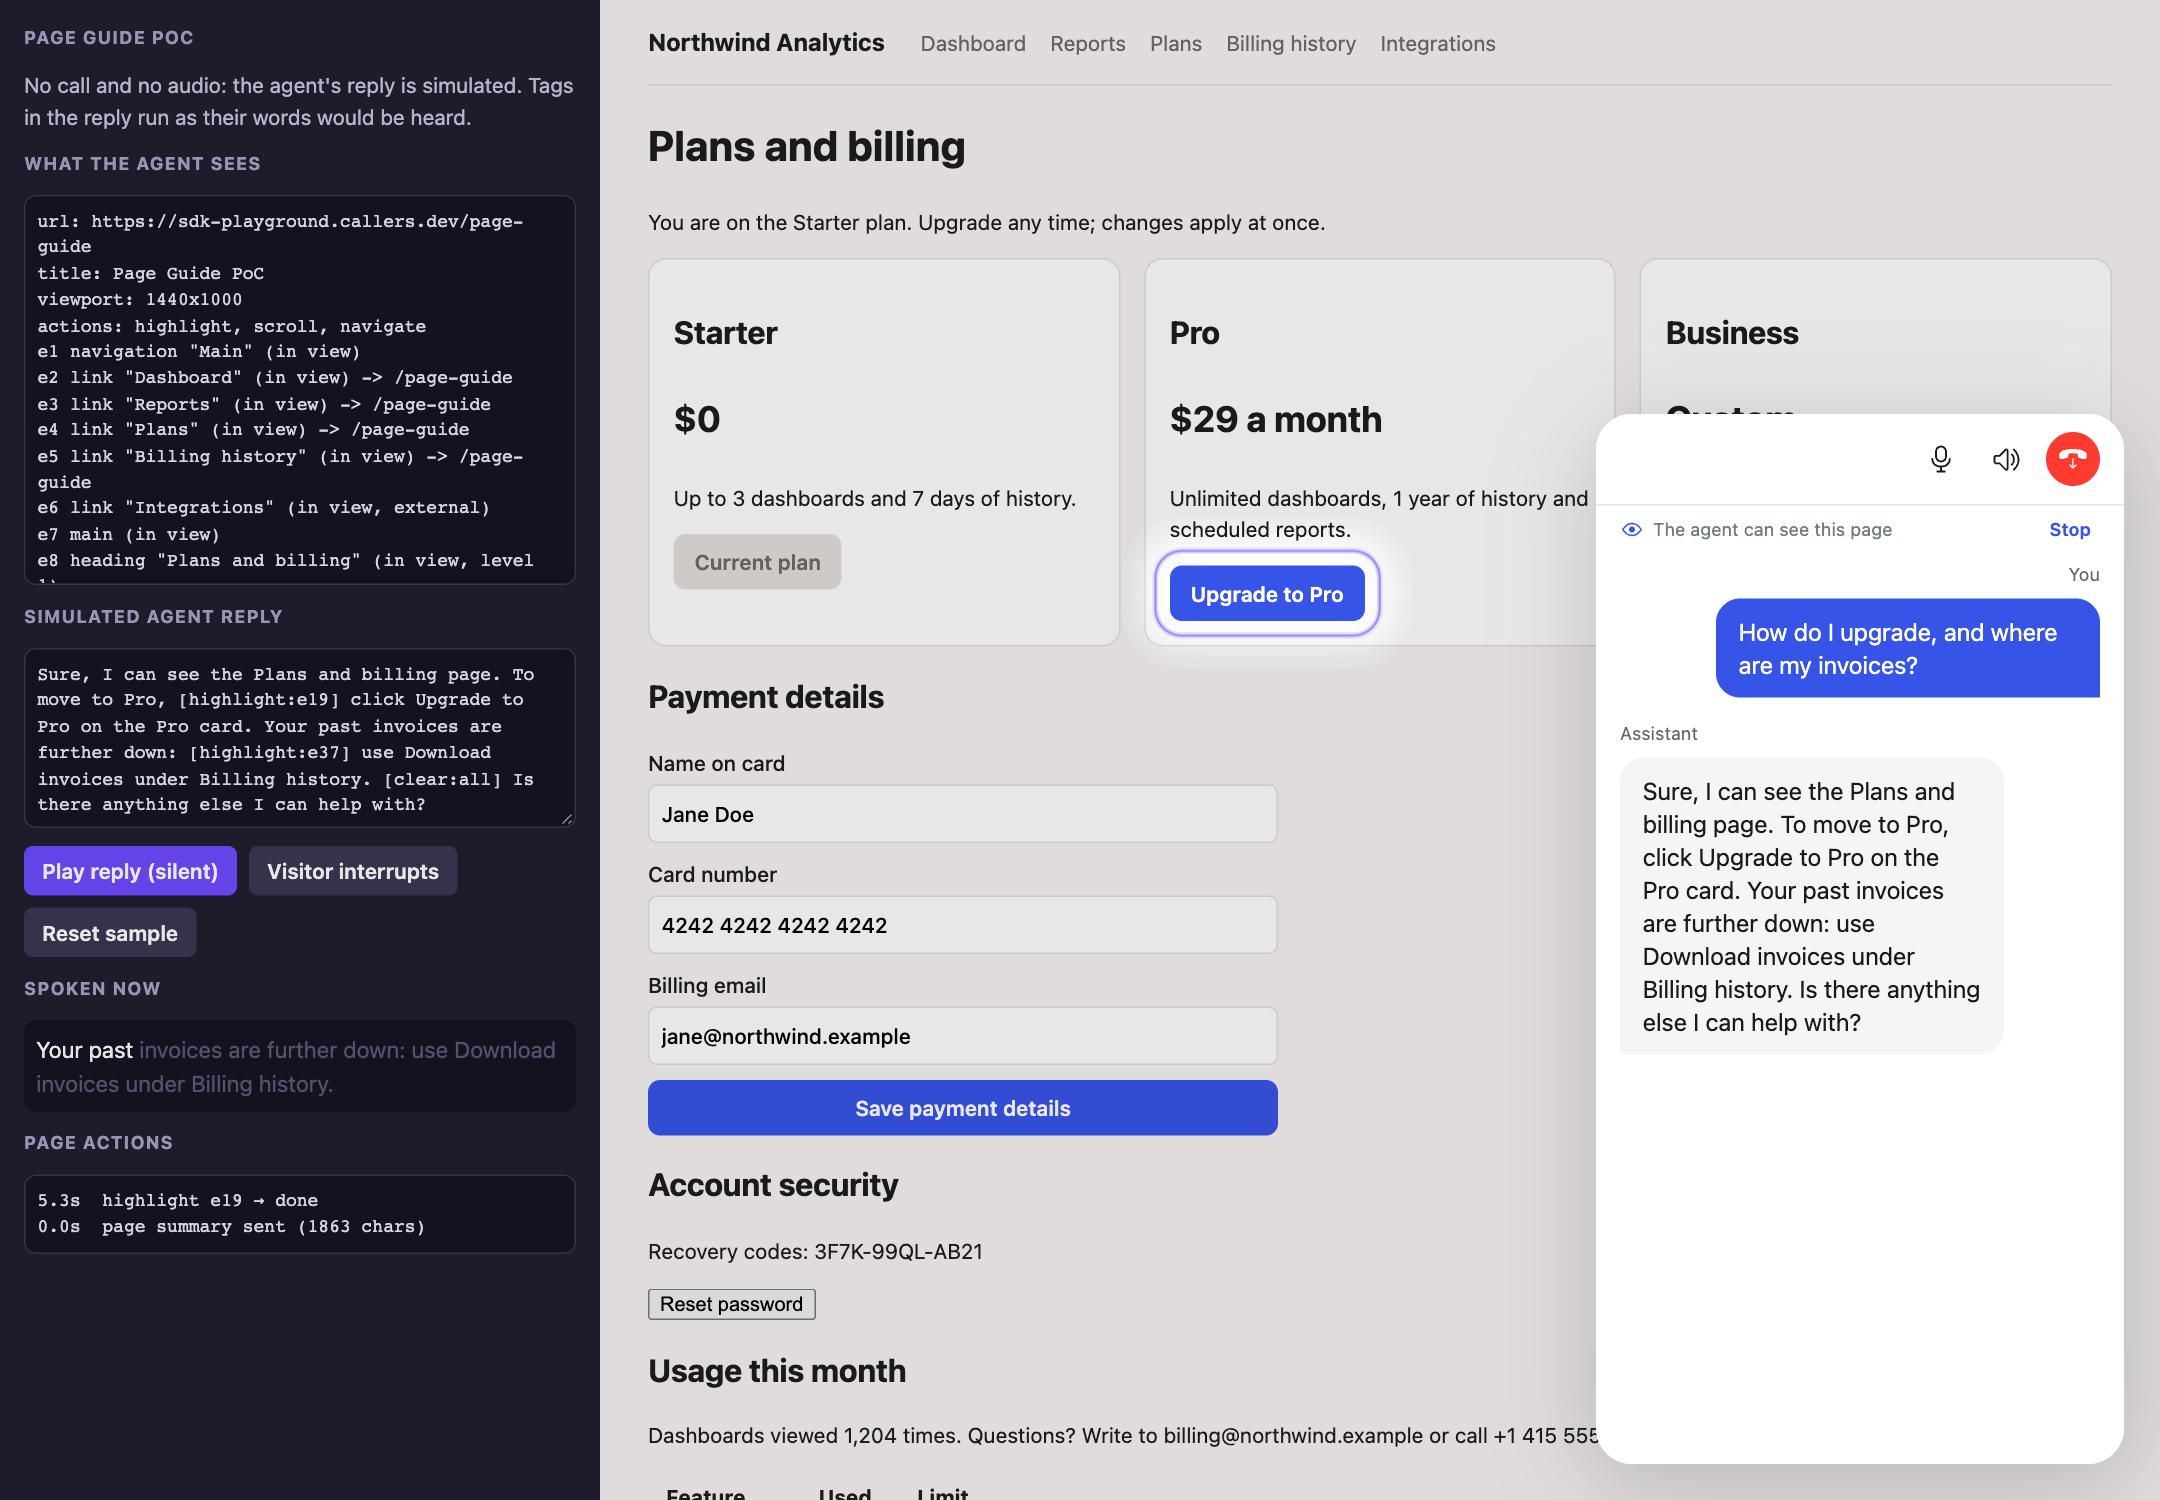The height and width of the screenshot is (1500, 2160).
Task: Trigger the Visitor interrupts button
Action: click(x=352, y=871)
